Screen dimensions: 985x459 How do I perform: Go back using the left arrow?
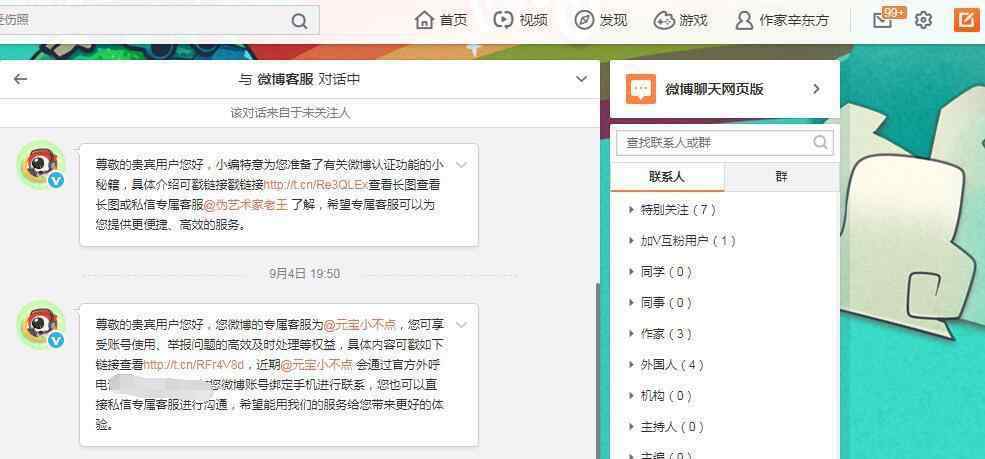(x=20, y=79)
